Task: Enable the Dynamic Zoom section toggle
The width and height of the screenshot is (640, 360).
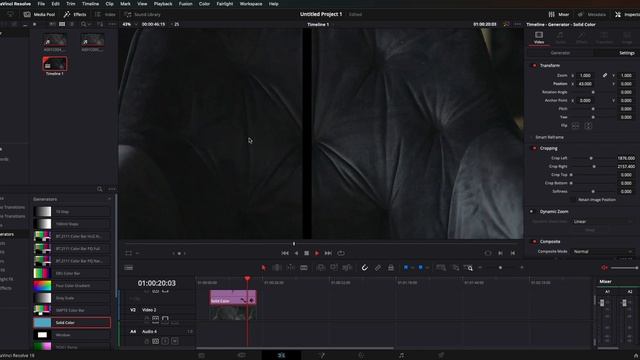Action: pyautogui.click(x=531, y=211)
